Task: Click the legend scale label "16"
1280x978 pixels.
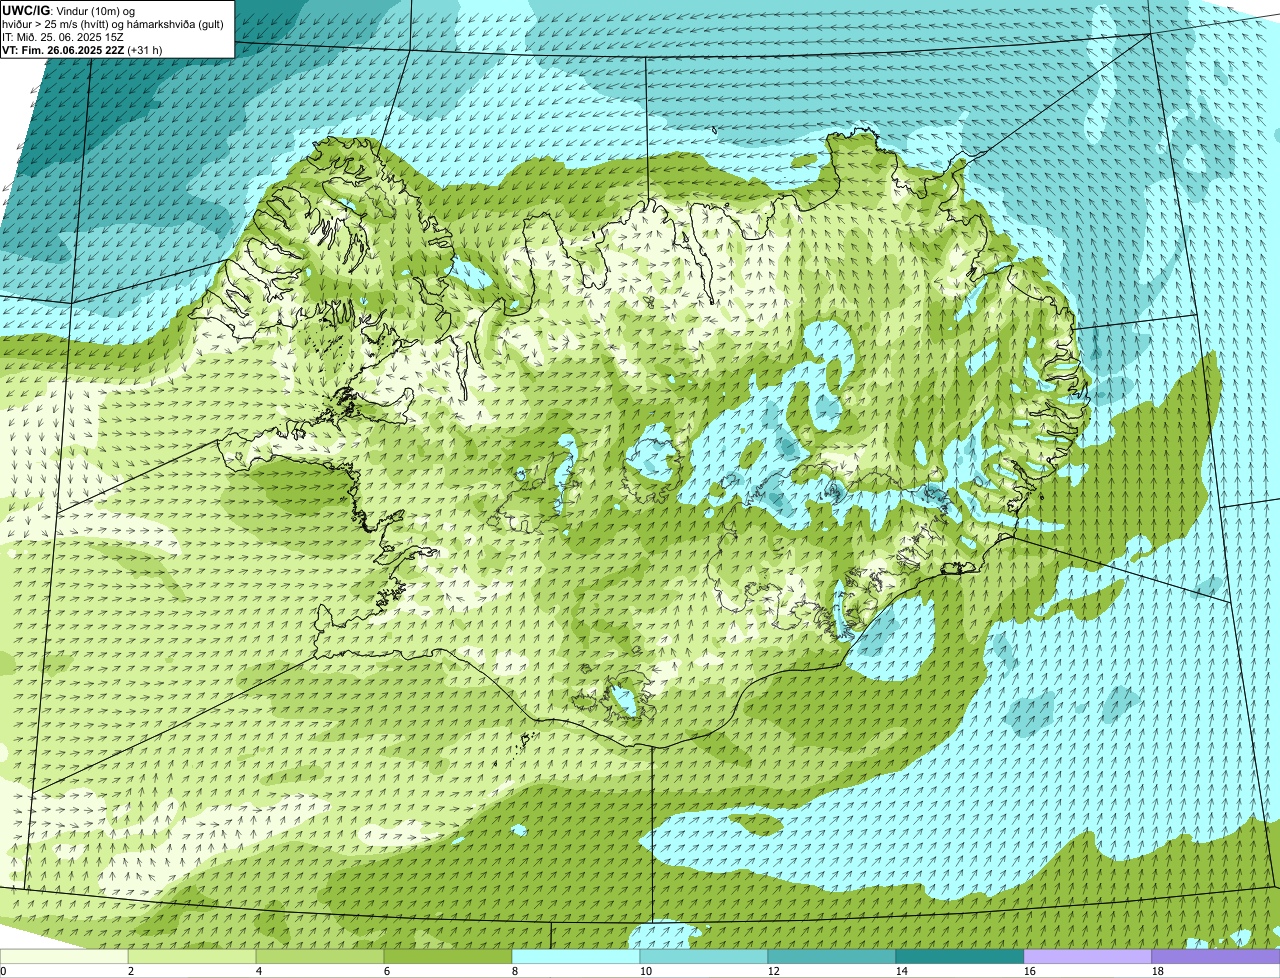Action: 1030,971
